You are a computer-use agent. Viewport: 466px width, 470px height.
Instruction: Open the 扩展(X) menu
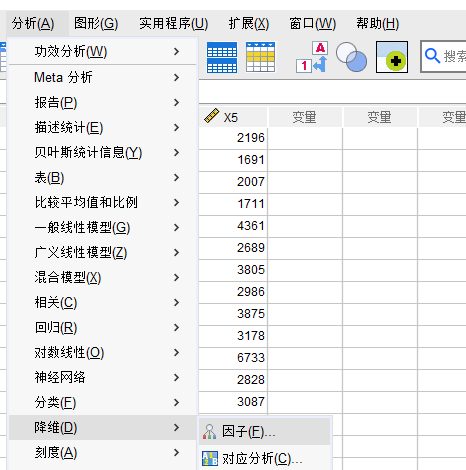click(x=249, y=24)
